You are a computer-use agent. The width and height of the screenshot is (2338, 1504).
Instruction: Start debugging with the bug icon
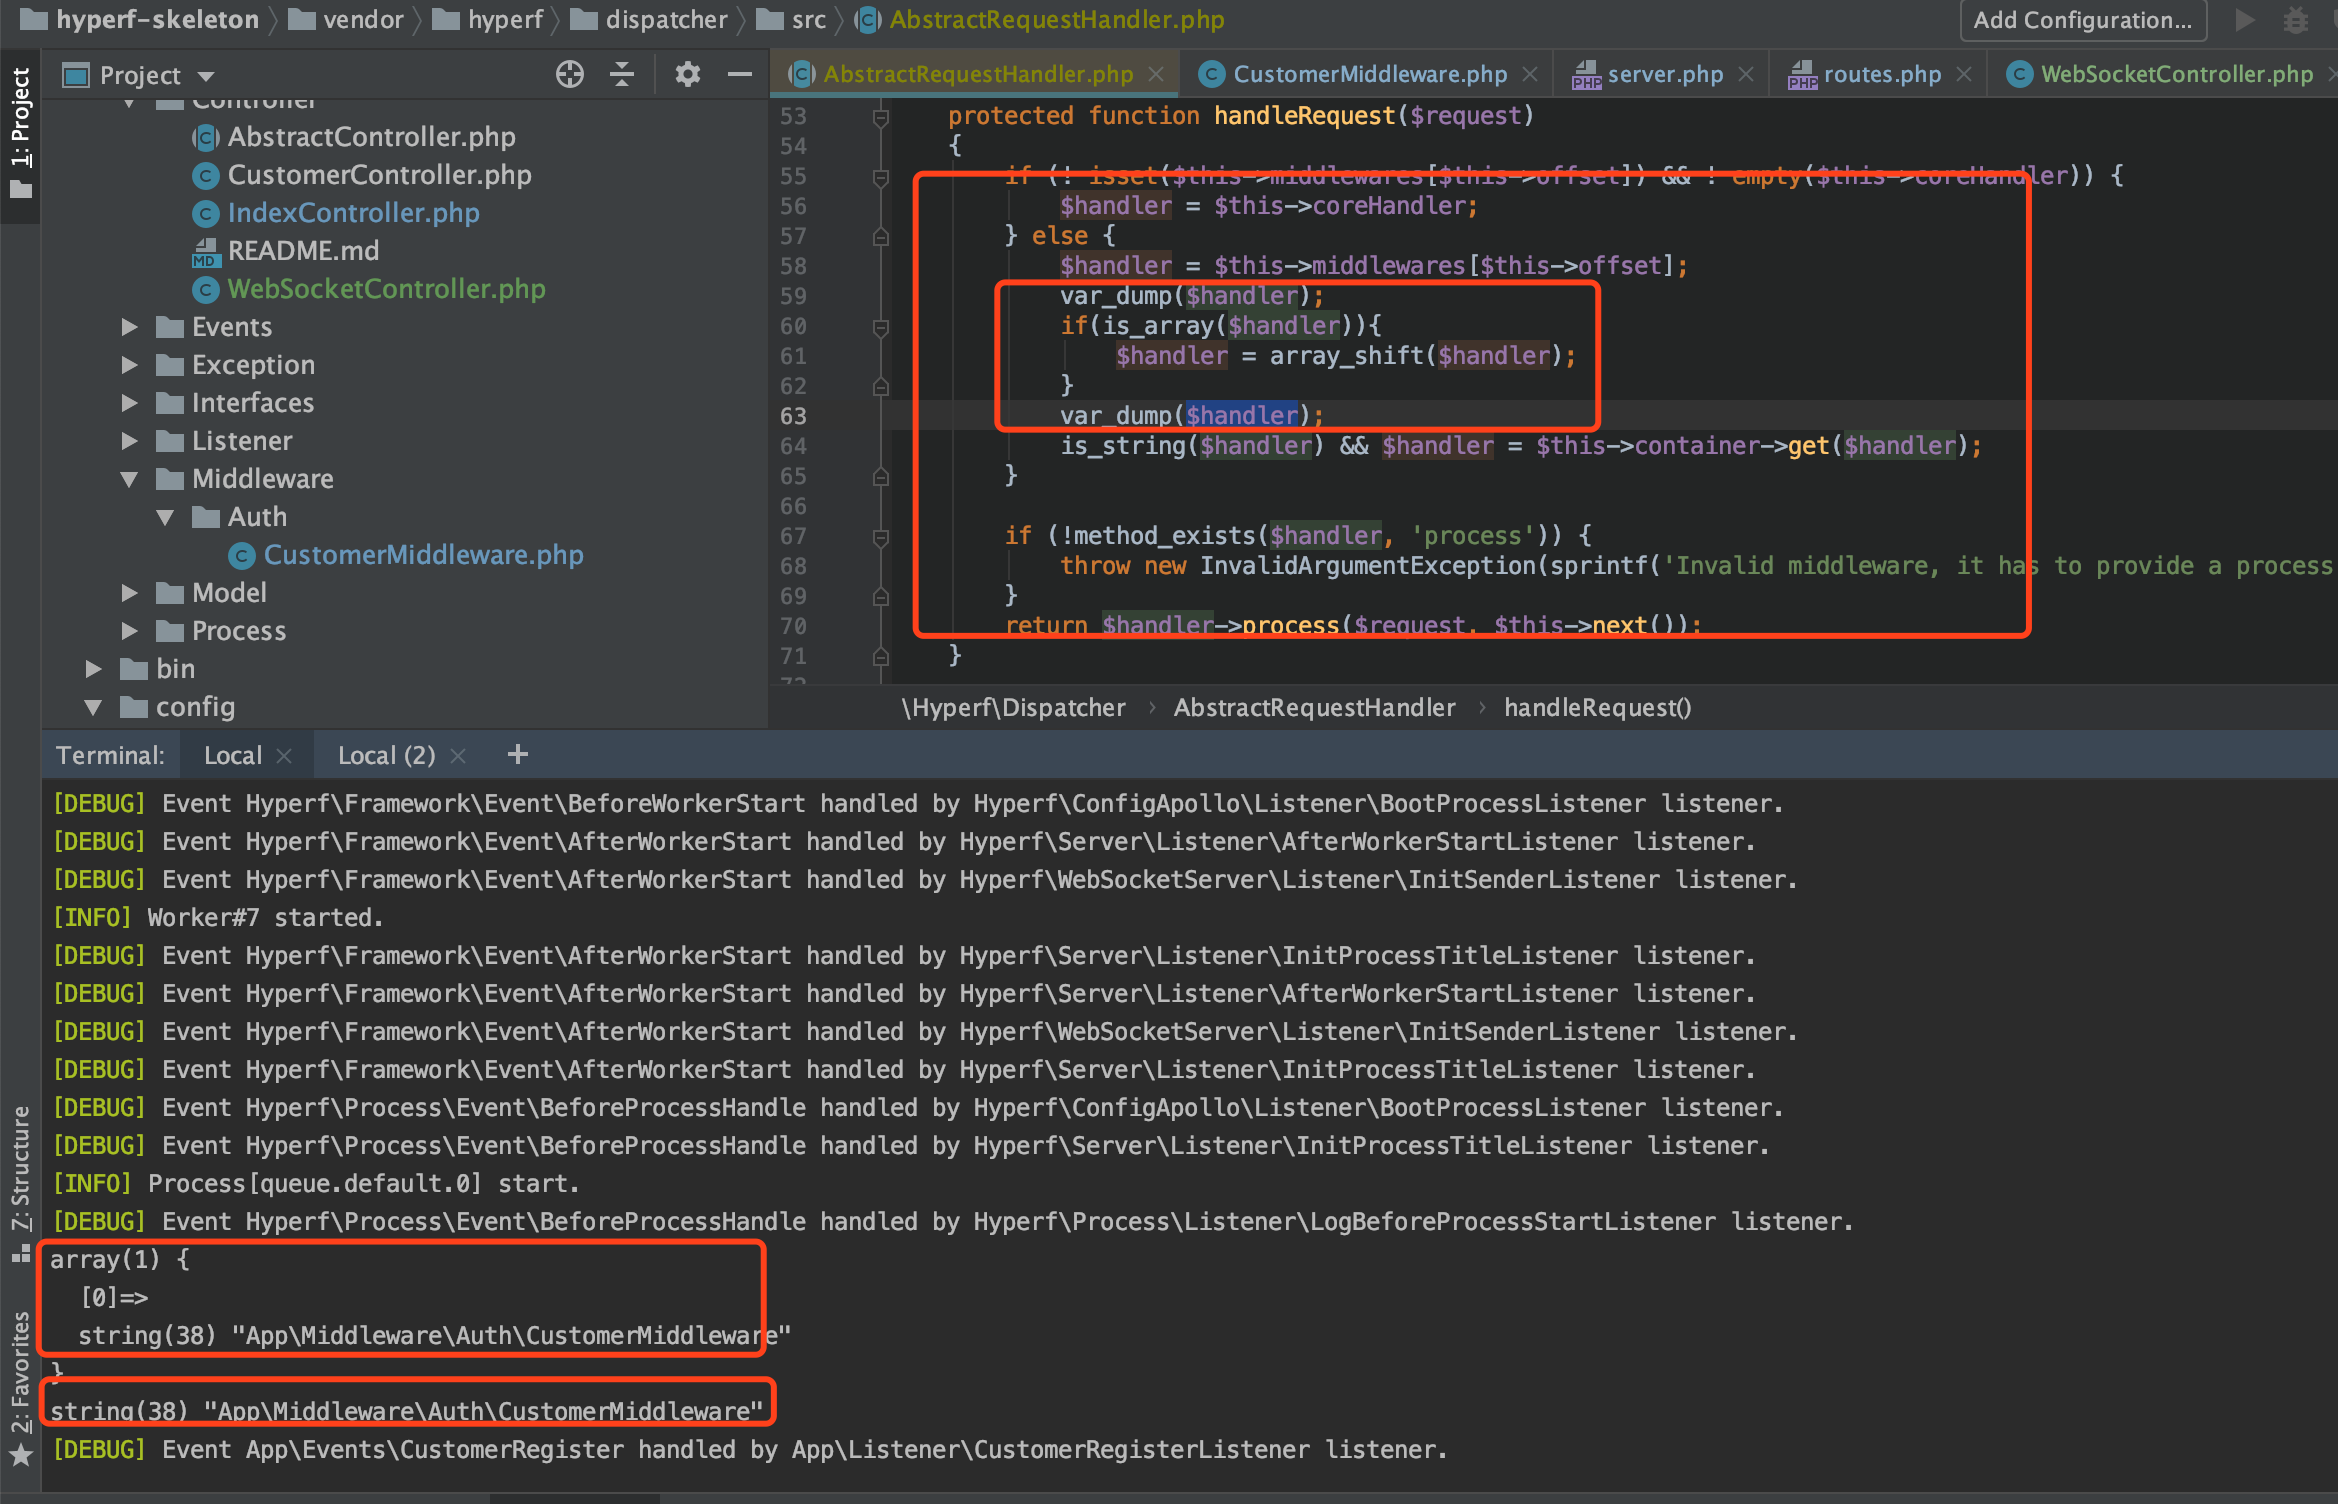point(2295,20)
